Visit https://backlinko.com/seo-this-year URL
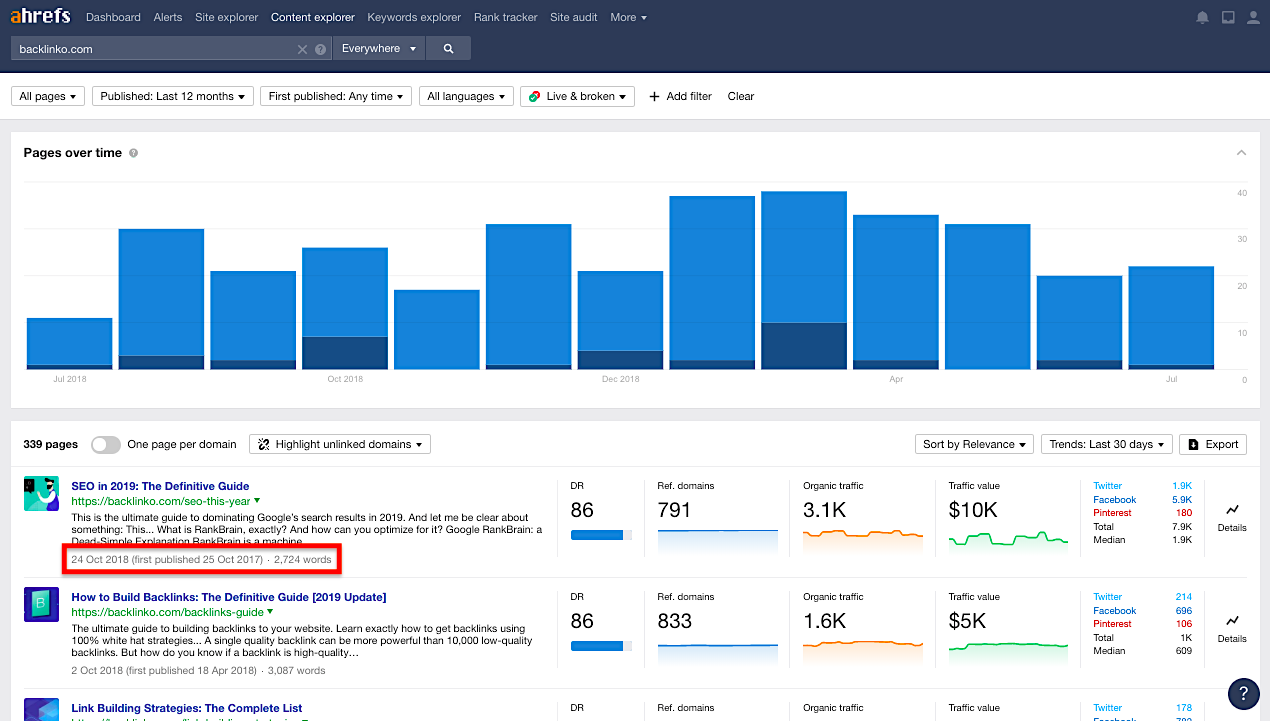 (161, 500)
